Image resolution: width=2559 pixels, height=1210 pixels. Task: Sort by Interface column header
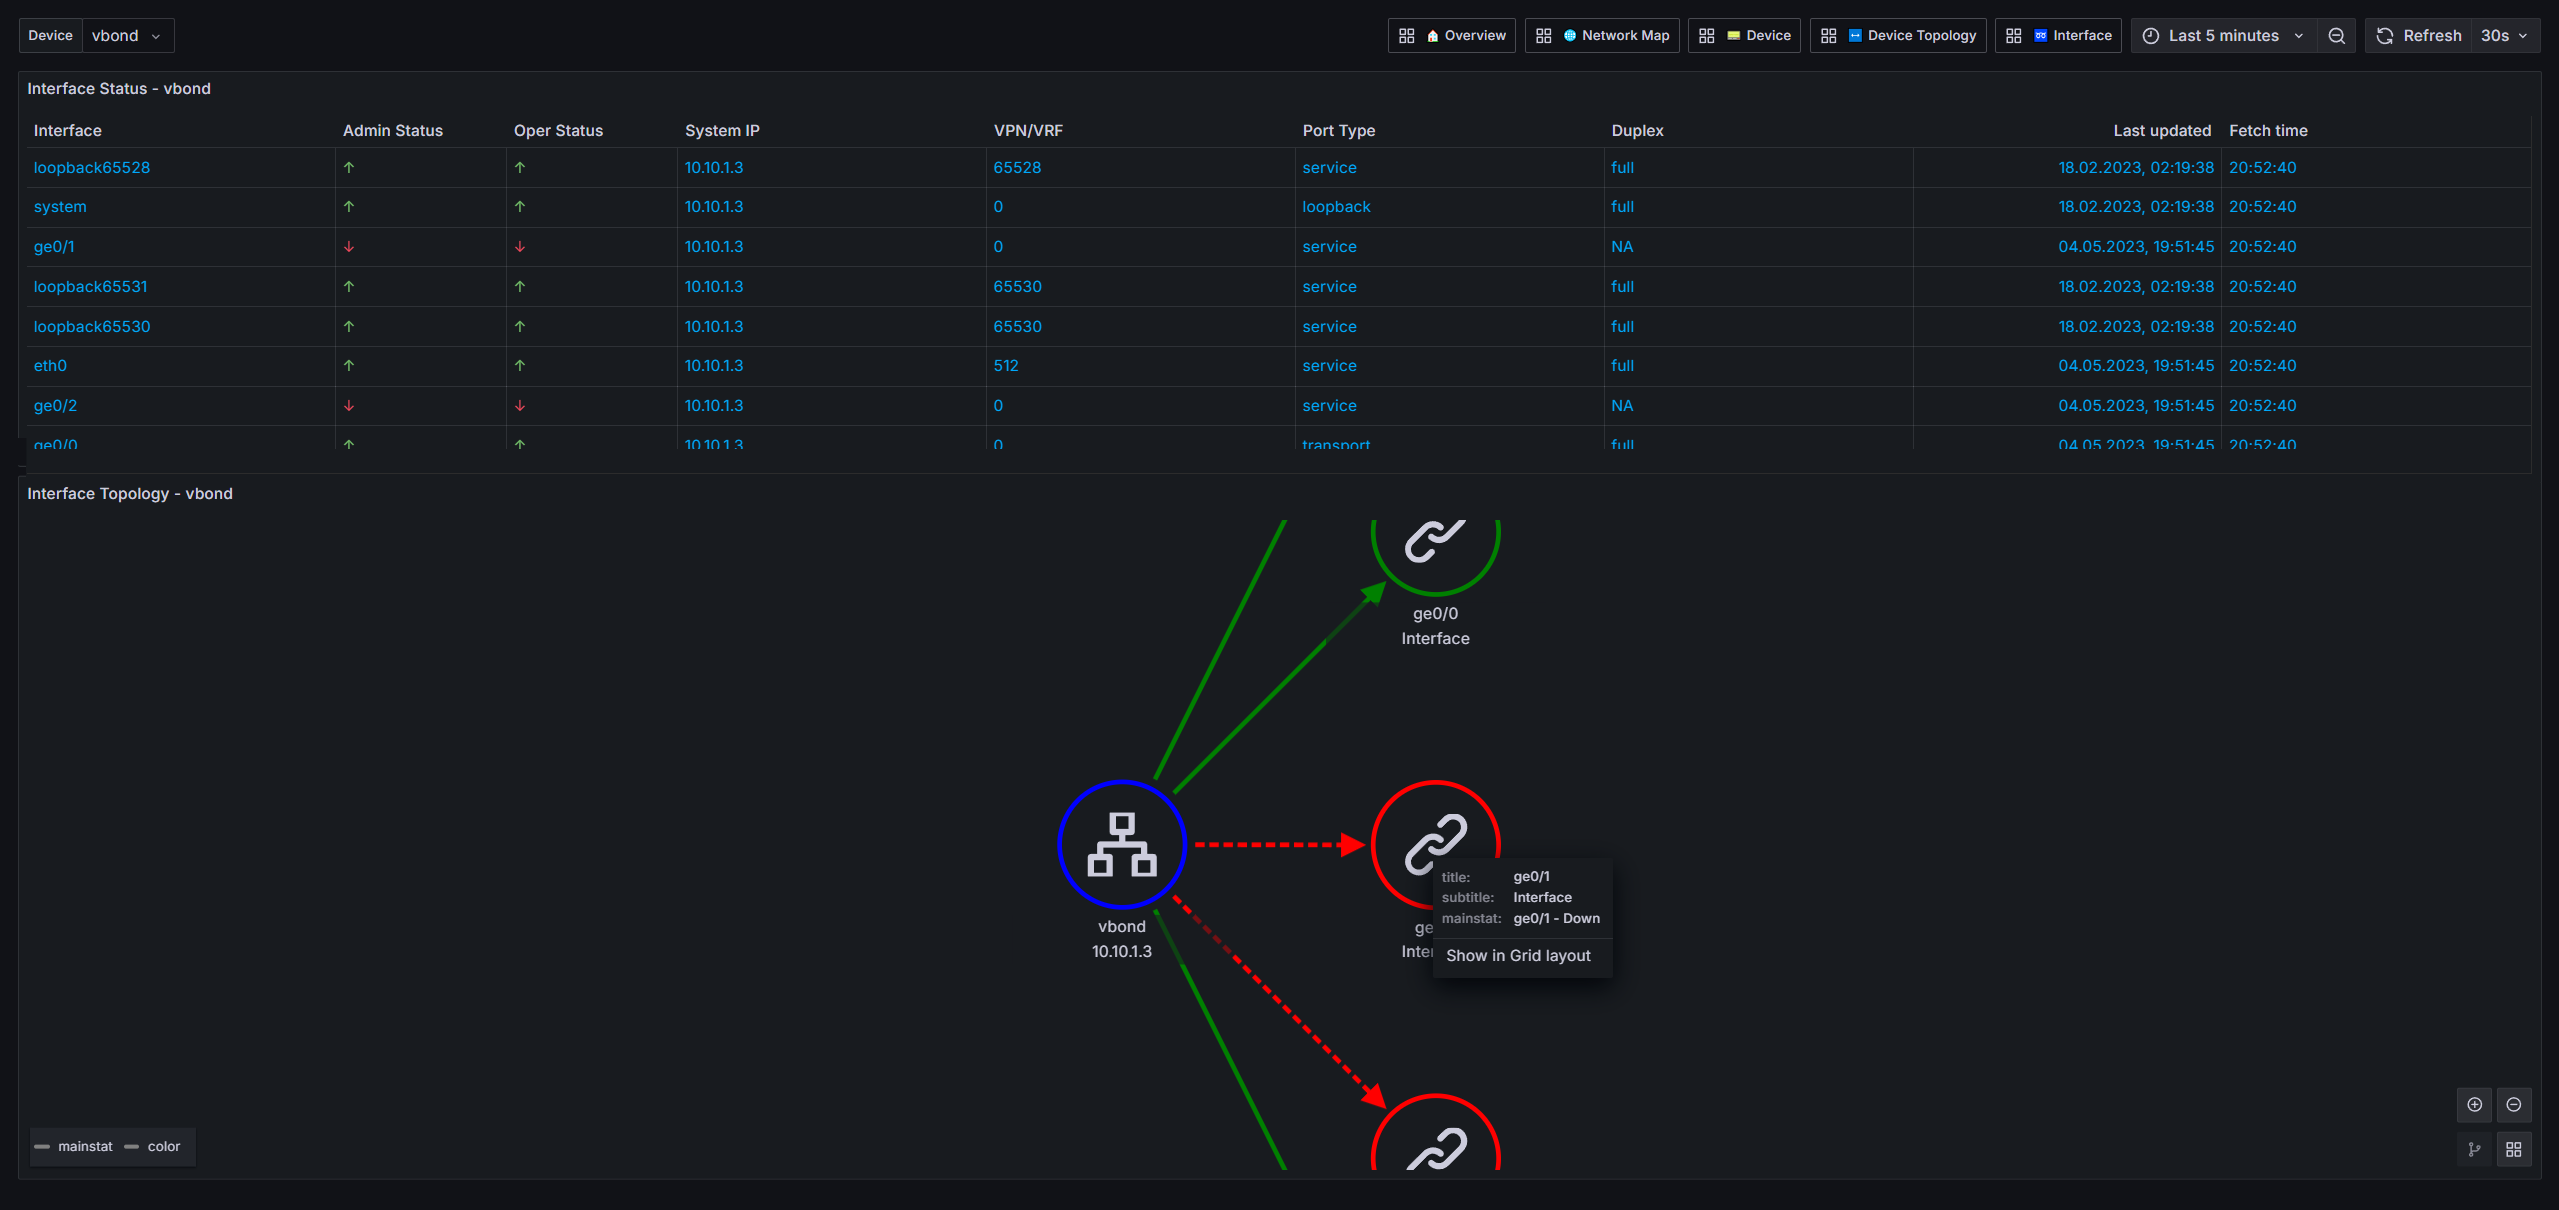[68, 131]
